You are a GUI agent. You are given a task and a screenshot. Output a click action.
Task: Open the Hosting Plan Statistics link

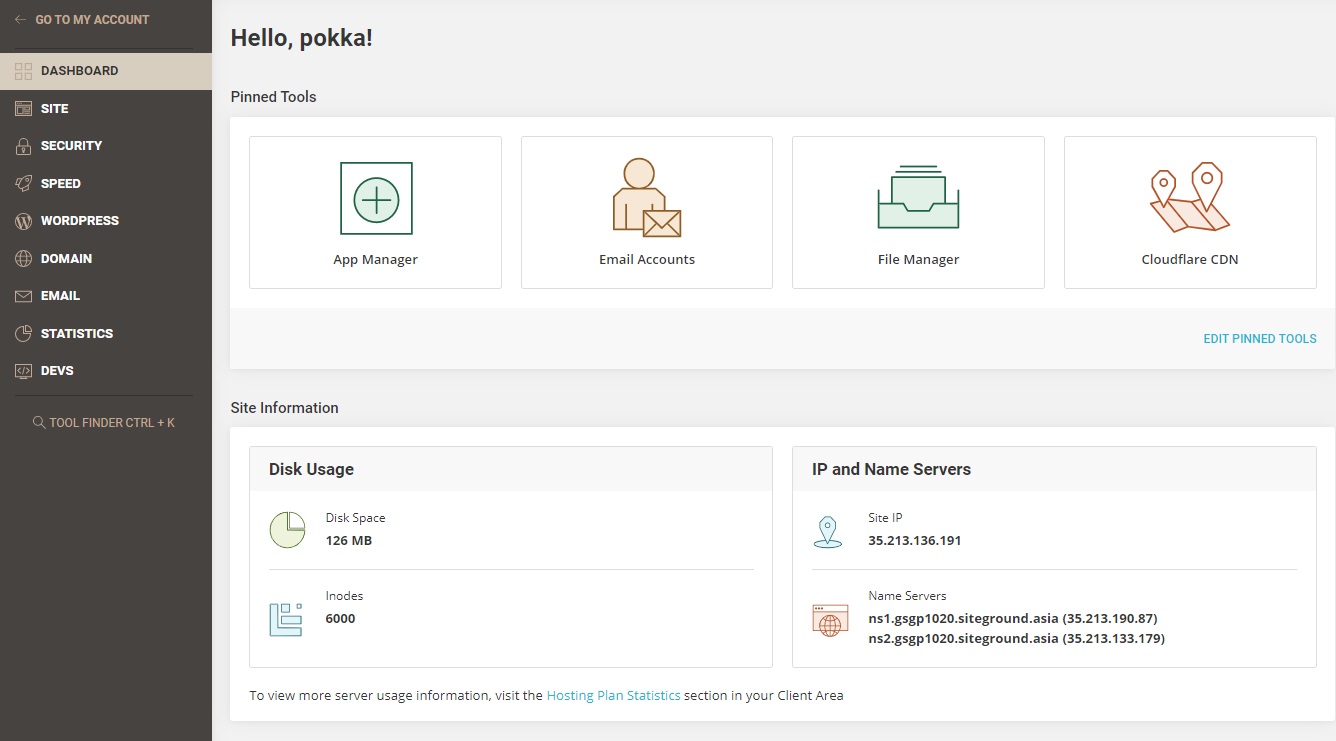point(613,695)
